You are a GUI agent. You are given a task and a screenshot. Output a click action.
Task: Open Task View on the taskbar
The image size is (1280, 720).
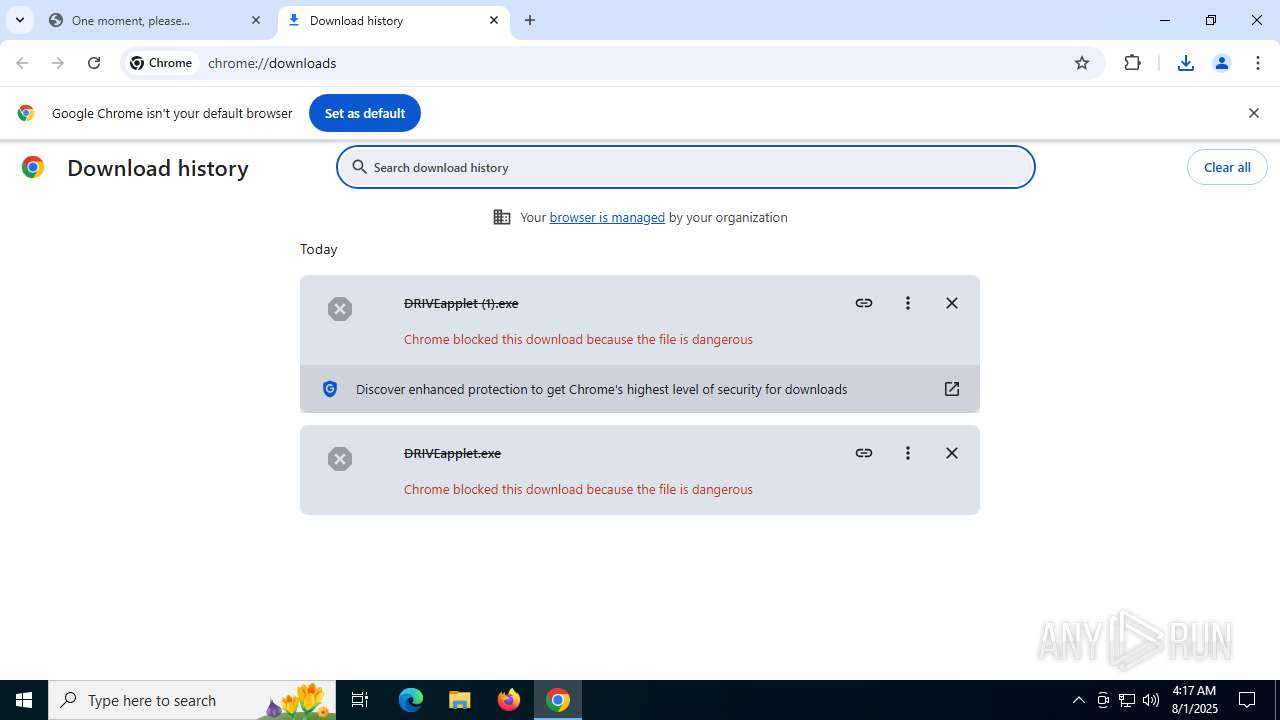(360, 700)
